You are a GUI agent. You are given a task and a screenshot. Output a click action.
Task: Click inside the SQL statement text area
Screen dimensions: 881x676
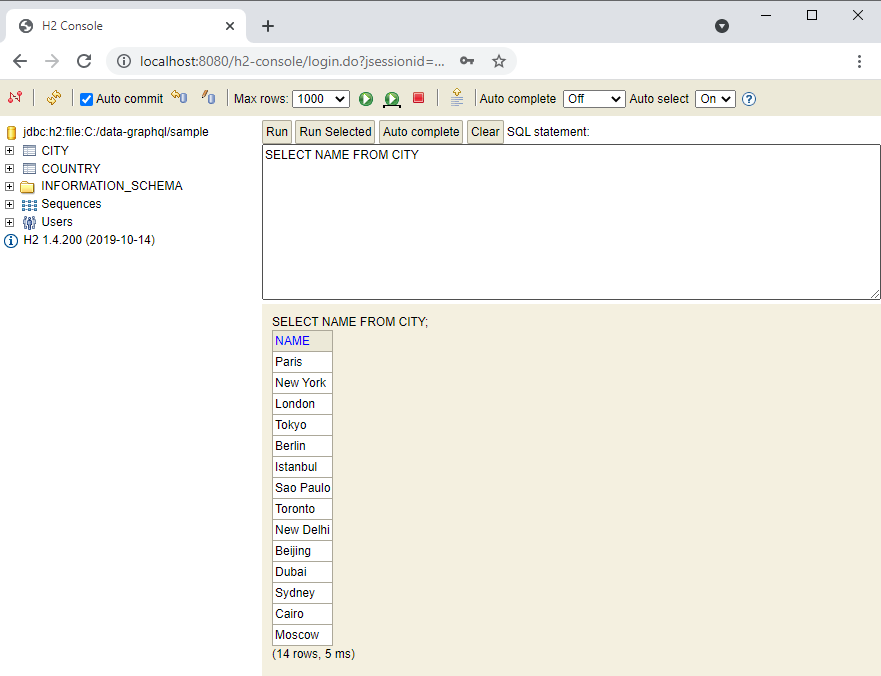(570, 220)
